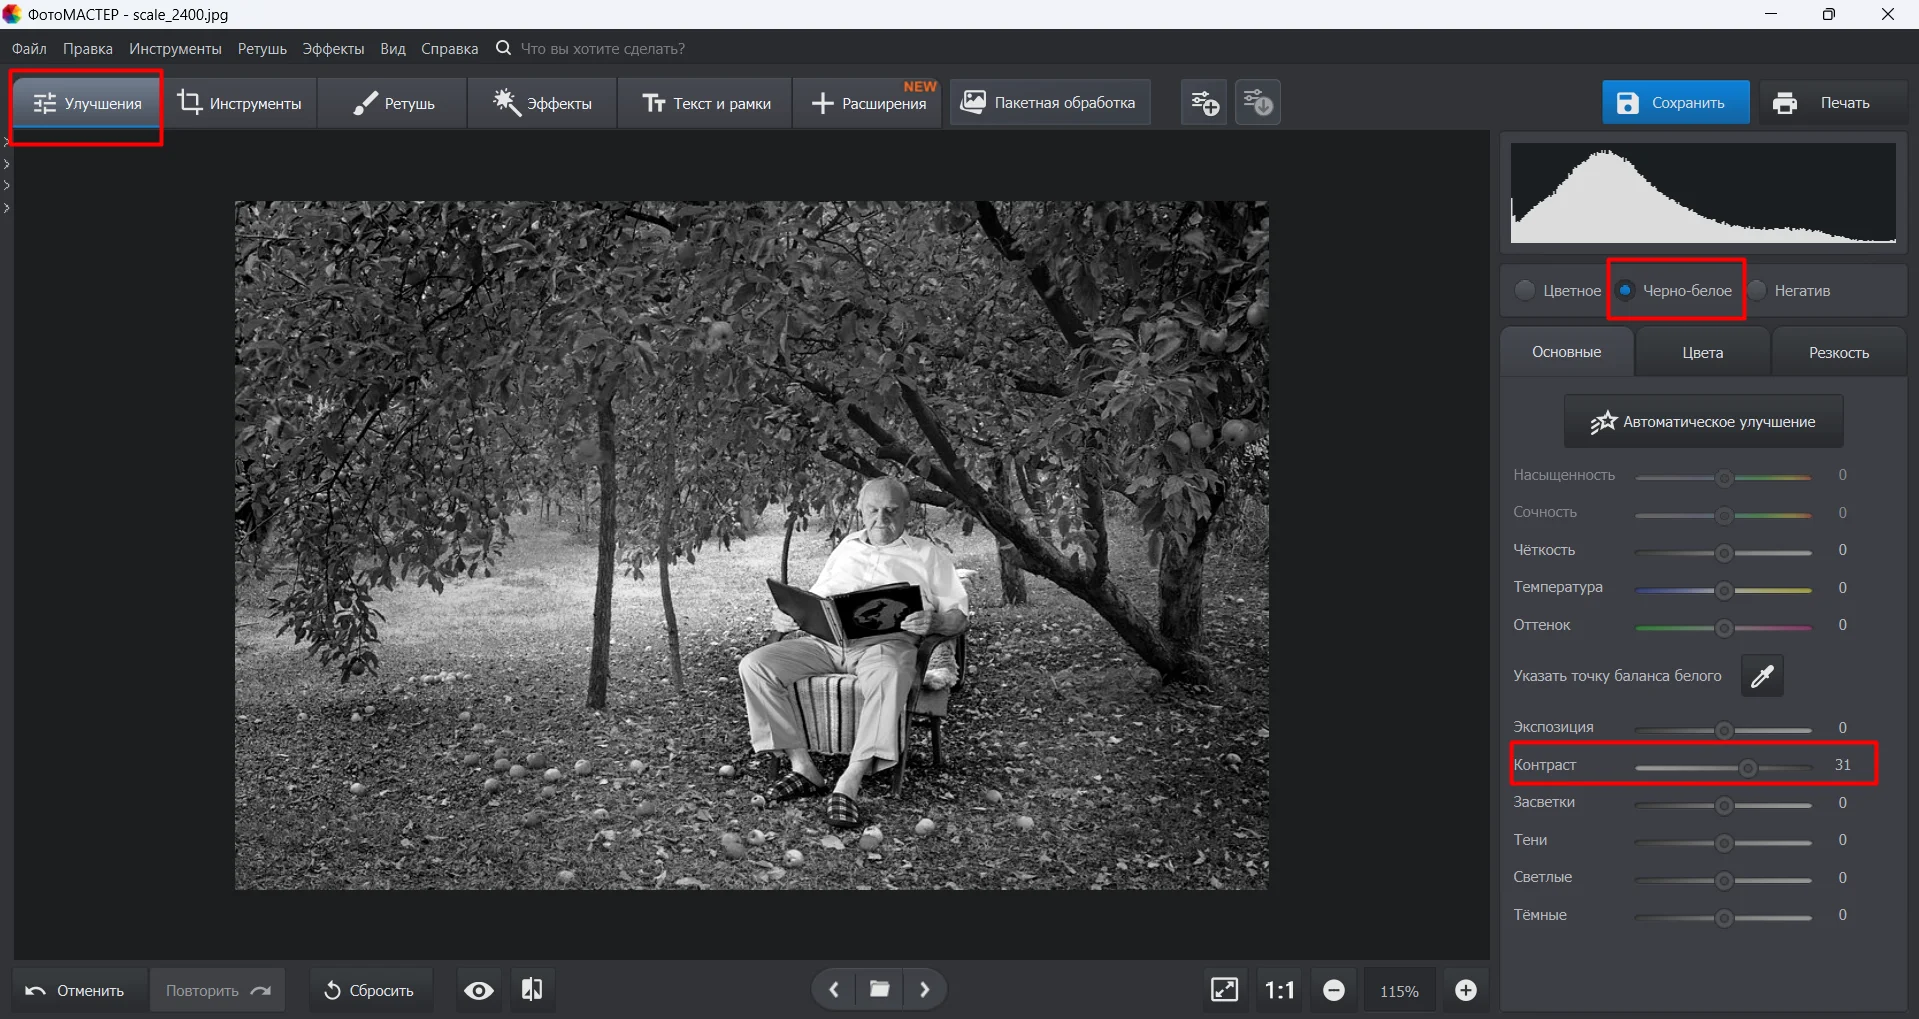Switch to the Цвета settings tab
The height and width of the screenshot is (1019, 1919).
1703,353
